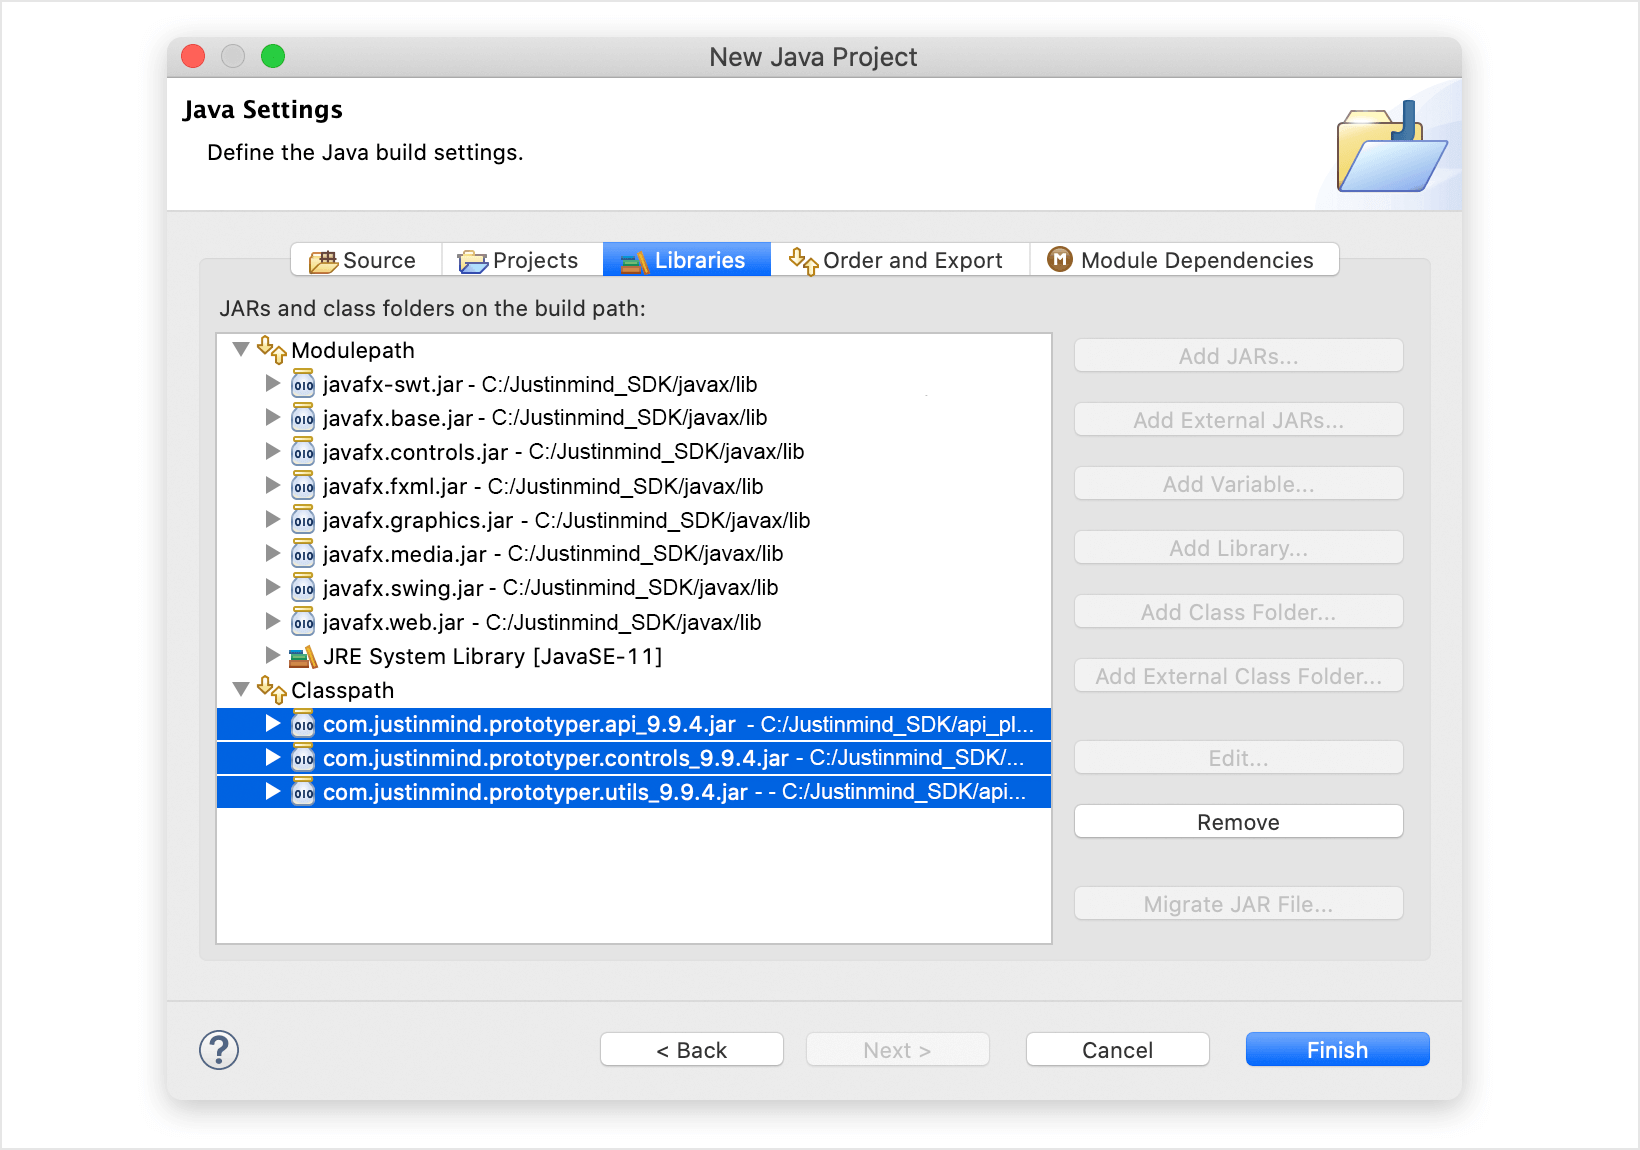Click the Edit... button
This screenshot has width=1640, height=1150.
pyautogui.click(x=1238, y=758)
